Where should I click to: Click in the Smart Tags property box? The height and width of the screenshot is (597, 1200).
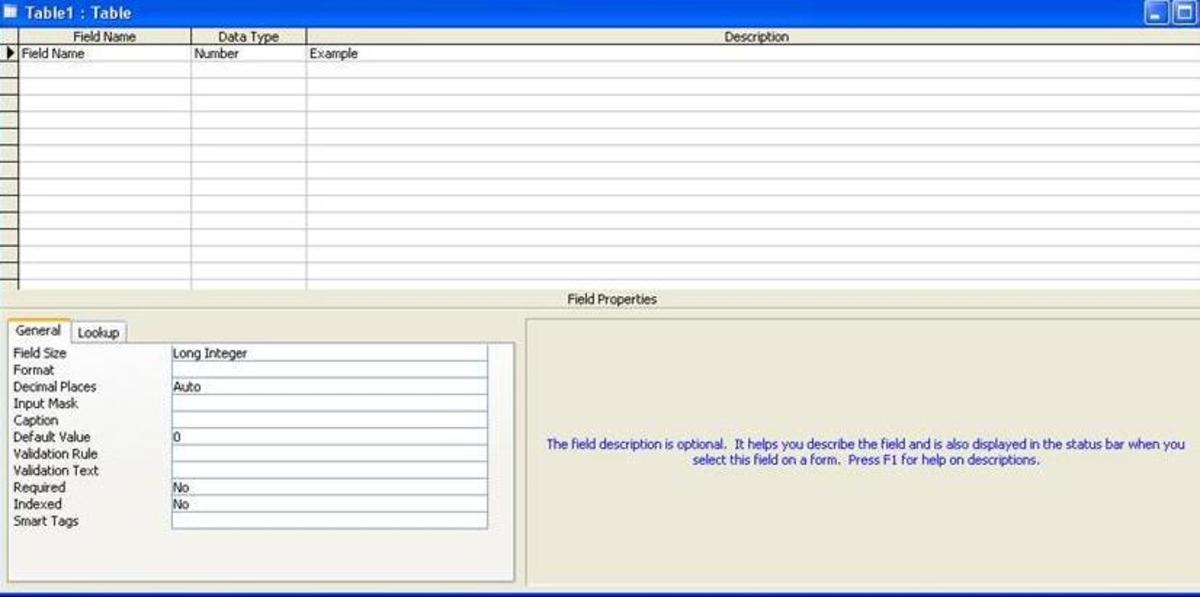click(329, 521)
